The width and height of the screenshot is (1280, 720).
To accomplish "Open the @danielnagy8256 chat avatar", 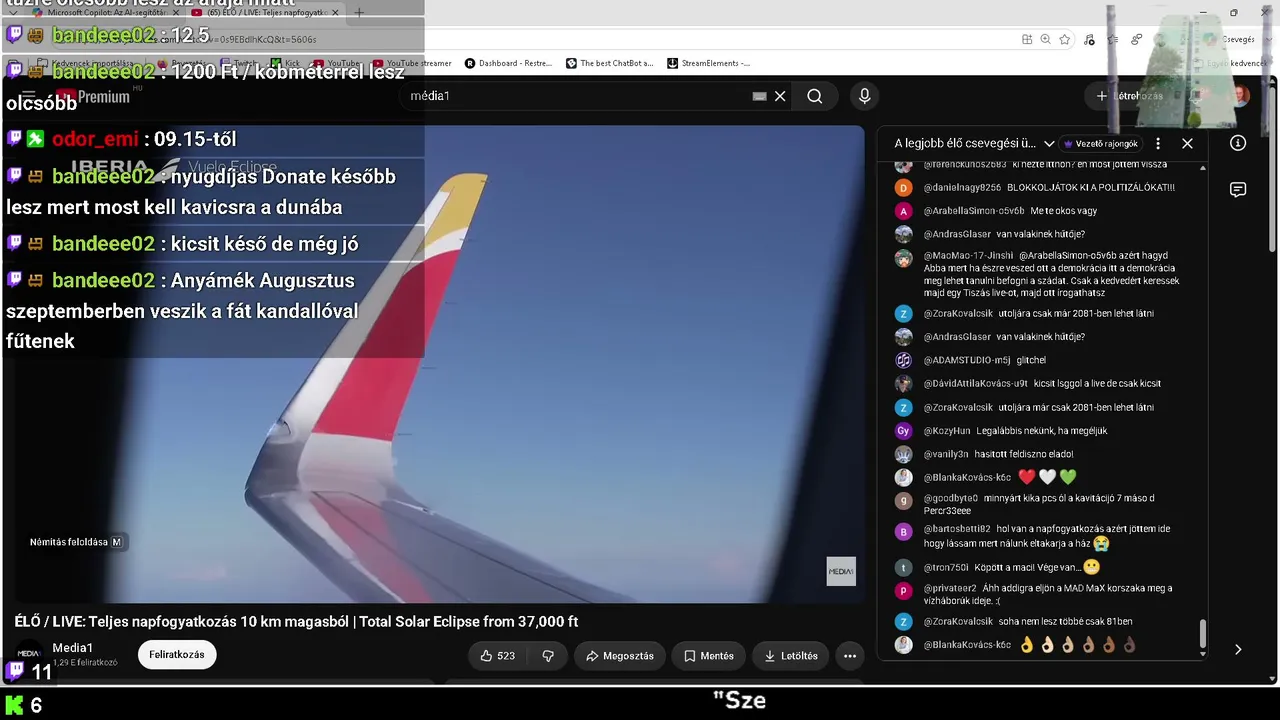I will click(904, 188).
